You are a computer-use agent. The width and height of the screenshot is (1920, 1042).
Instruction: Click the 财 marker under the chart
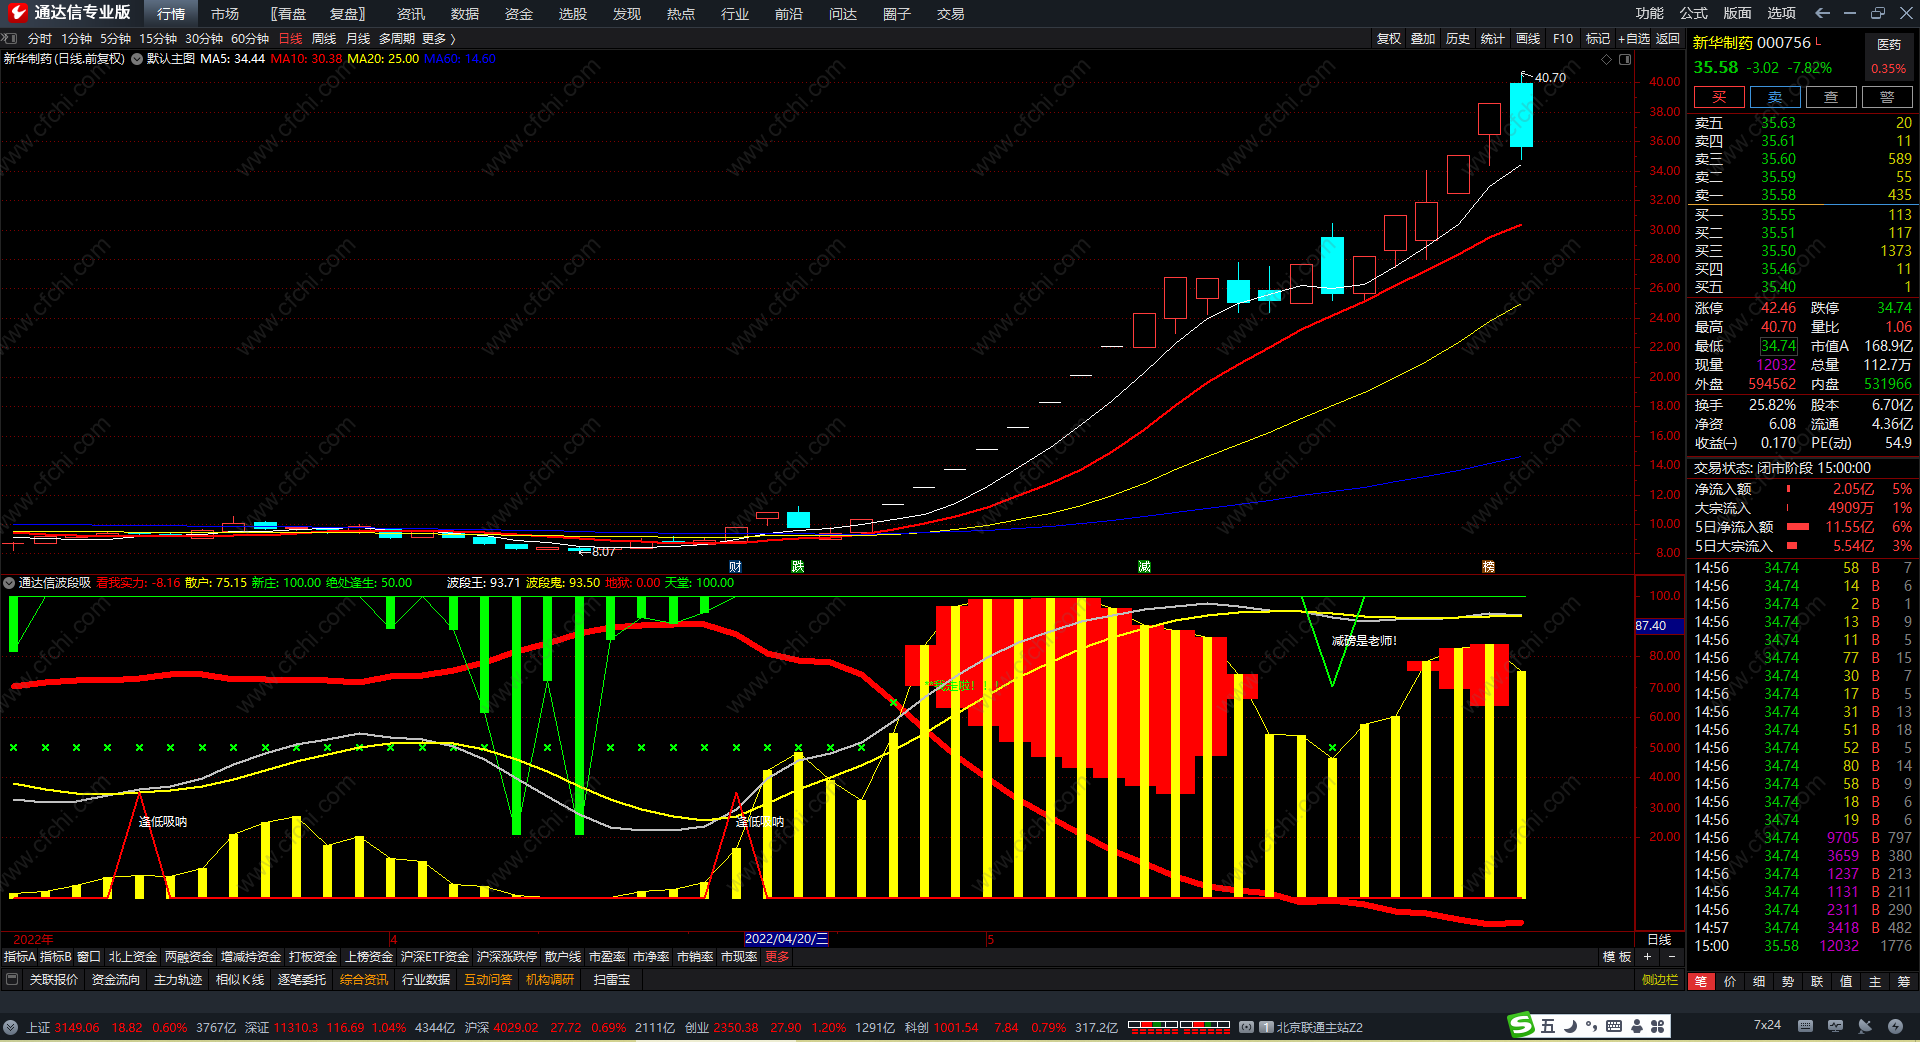point(735,567)
